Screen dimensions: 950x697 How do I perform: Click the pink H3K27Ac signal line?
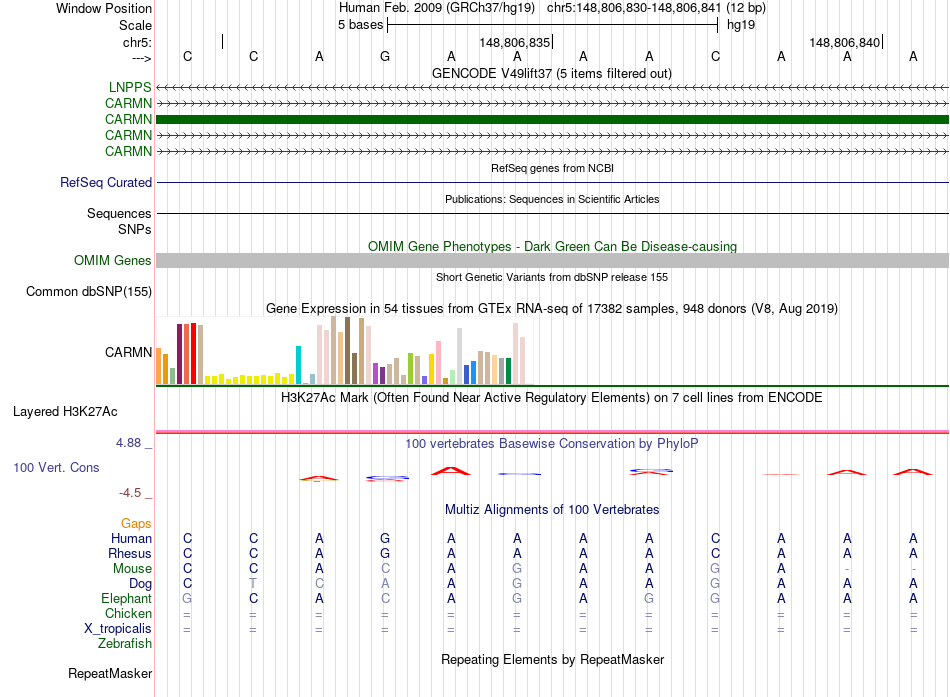552,432
